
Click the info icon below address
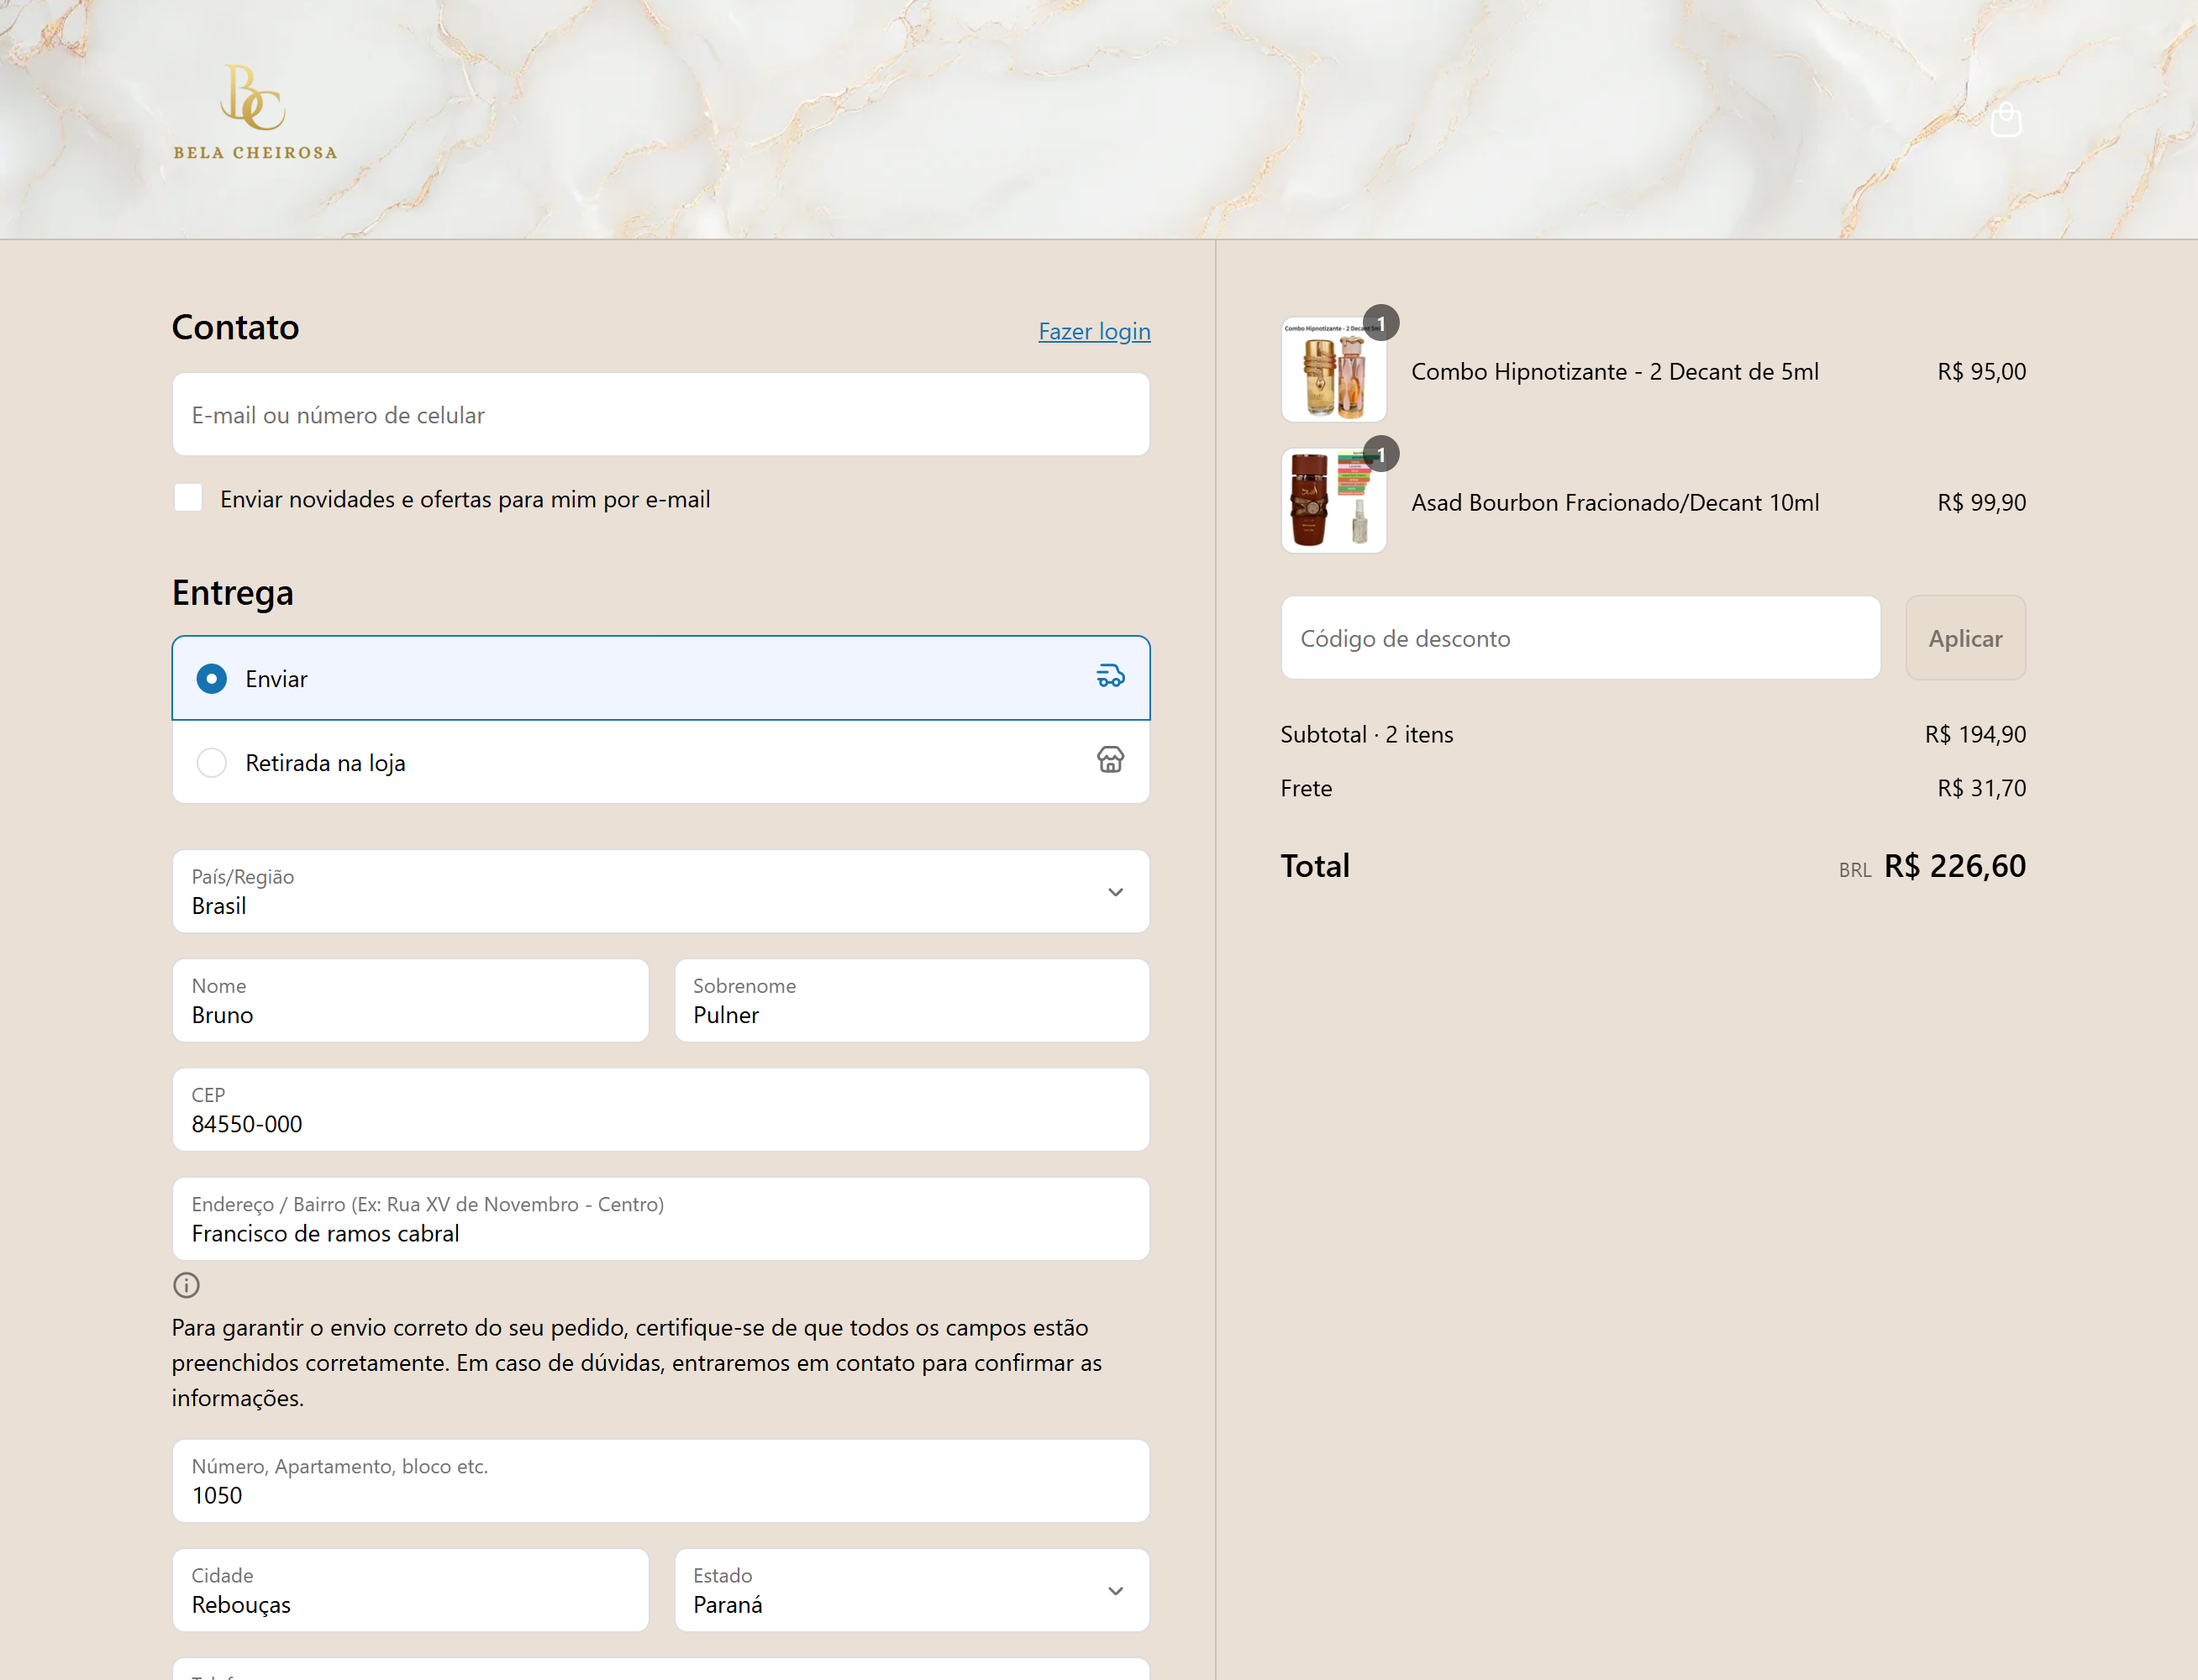(x=187, y=1285)
